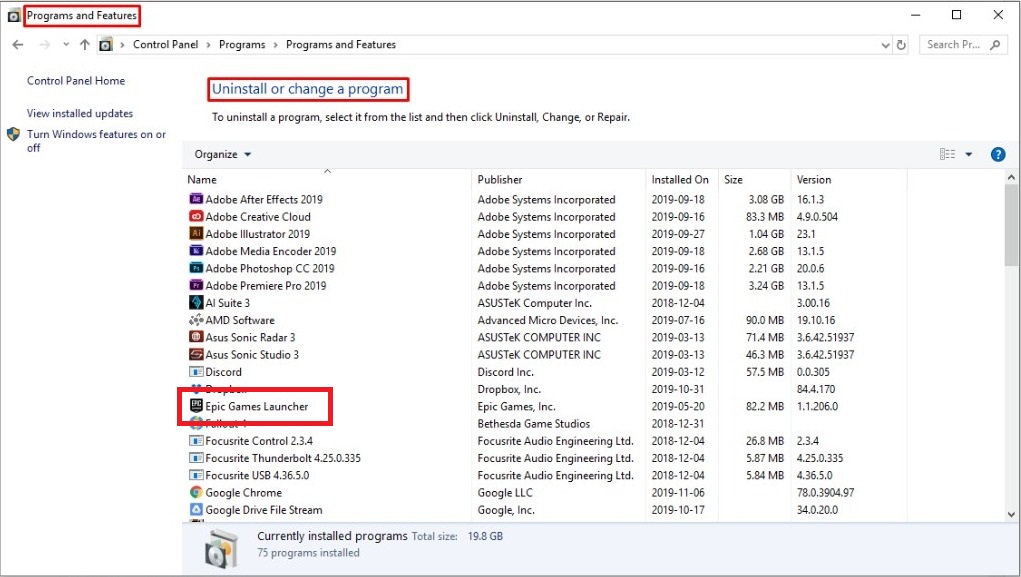
Task: Expand the address bar history dropdown
Action: 885,45
